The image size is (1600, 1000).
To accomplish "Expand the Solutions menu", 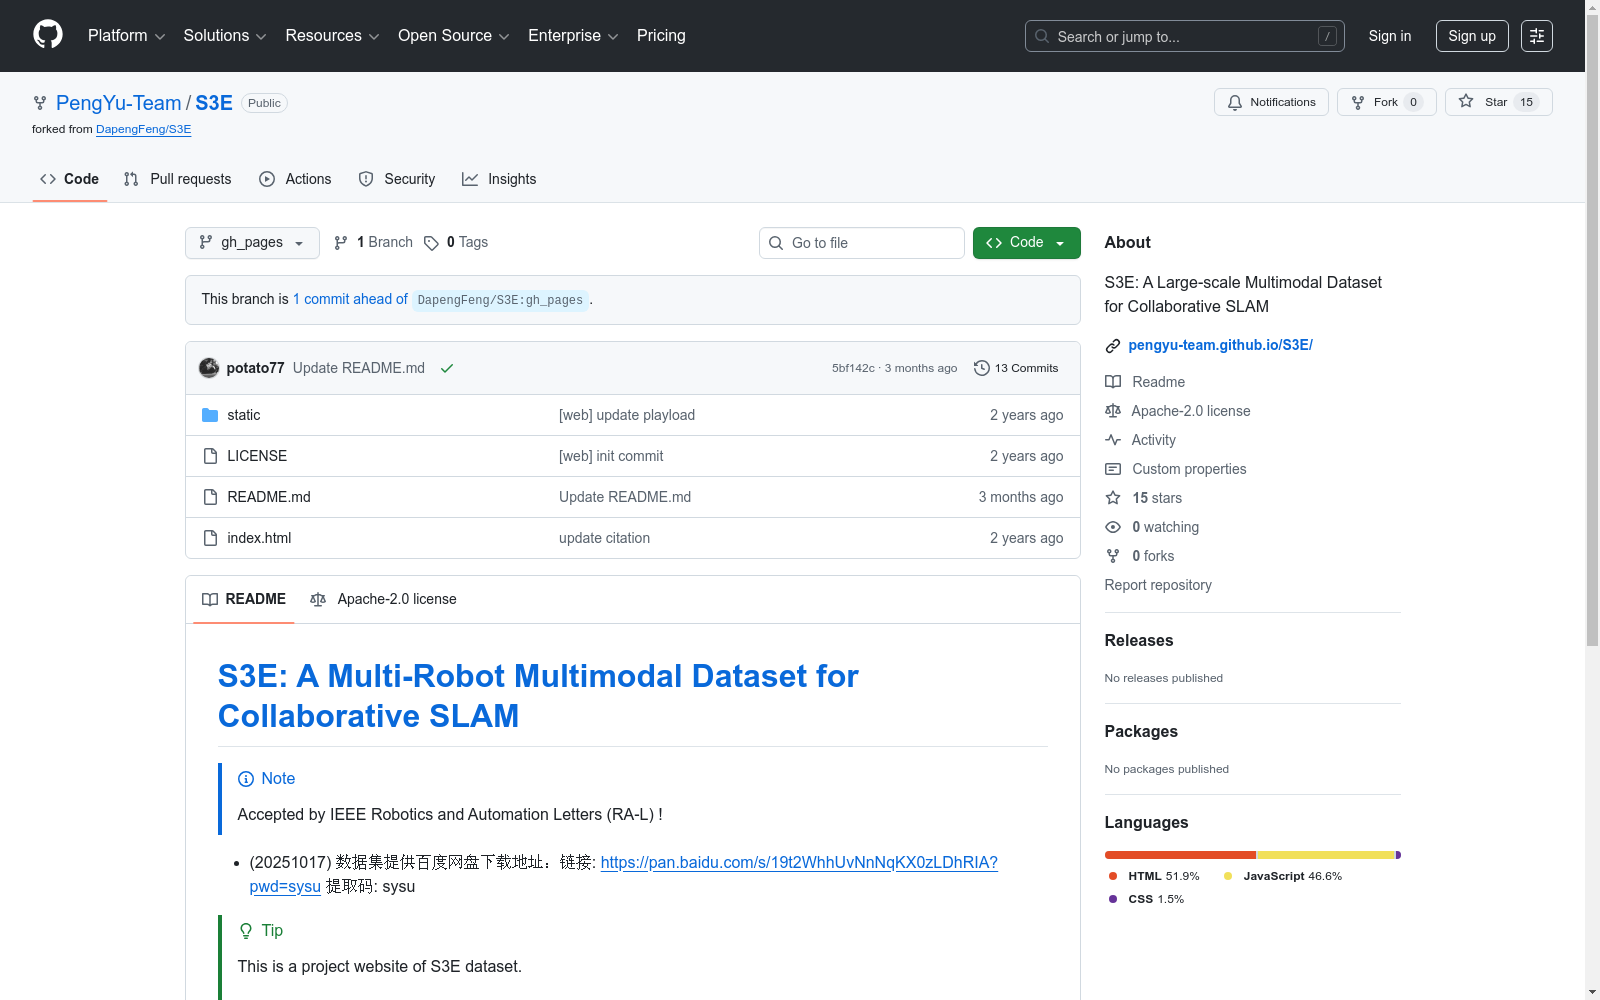I will [x=225, y=36].
